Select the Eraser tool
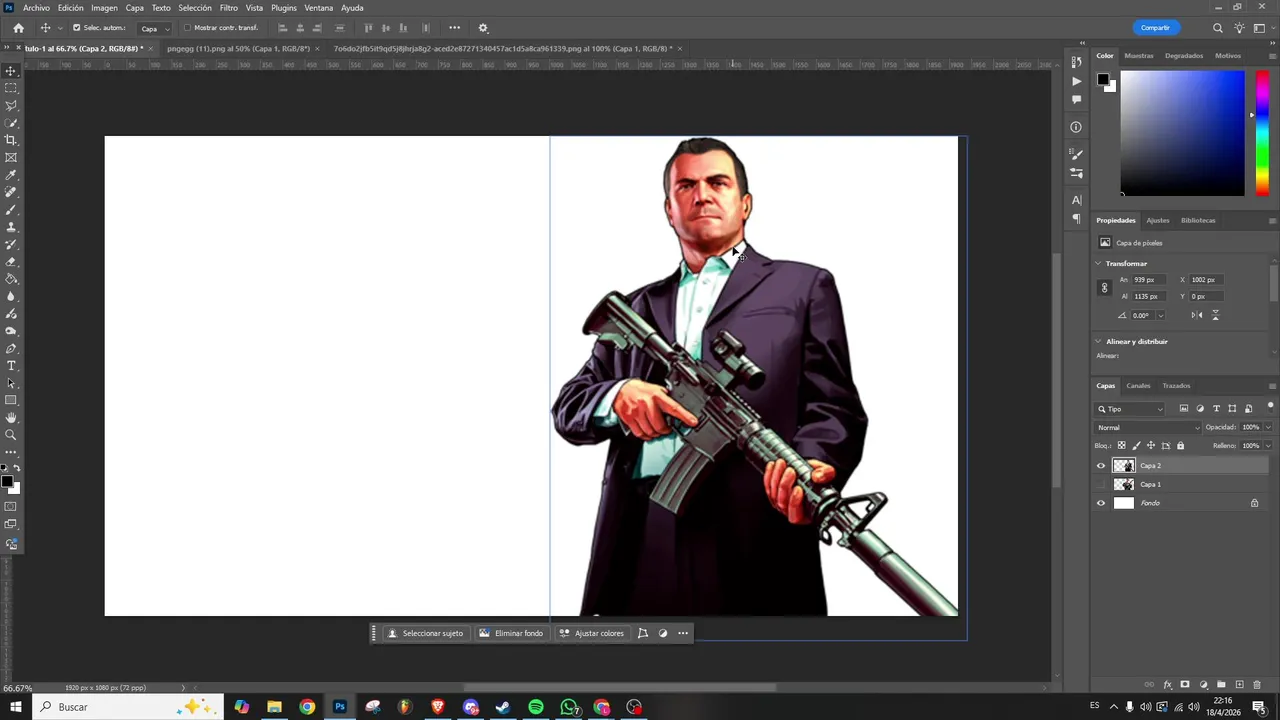 [11, 262]
